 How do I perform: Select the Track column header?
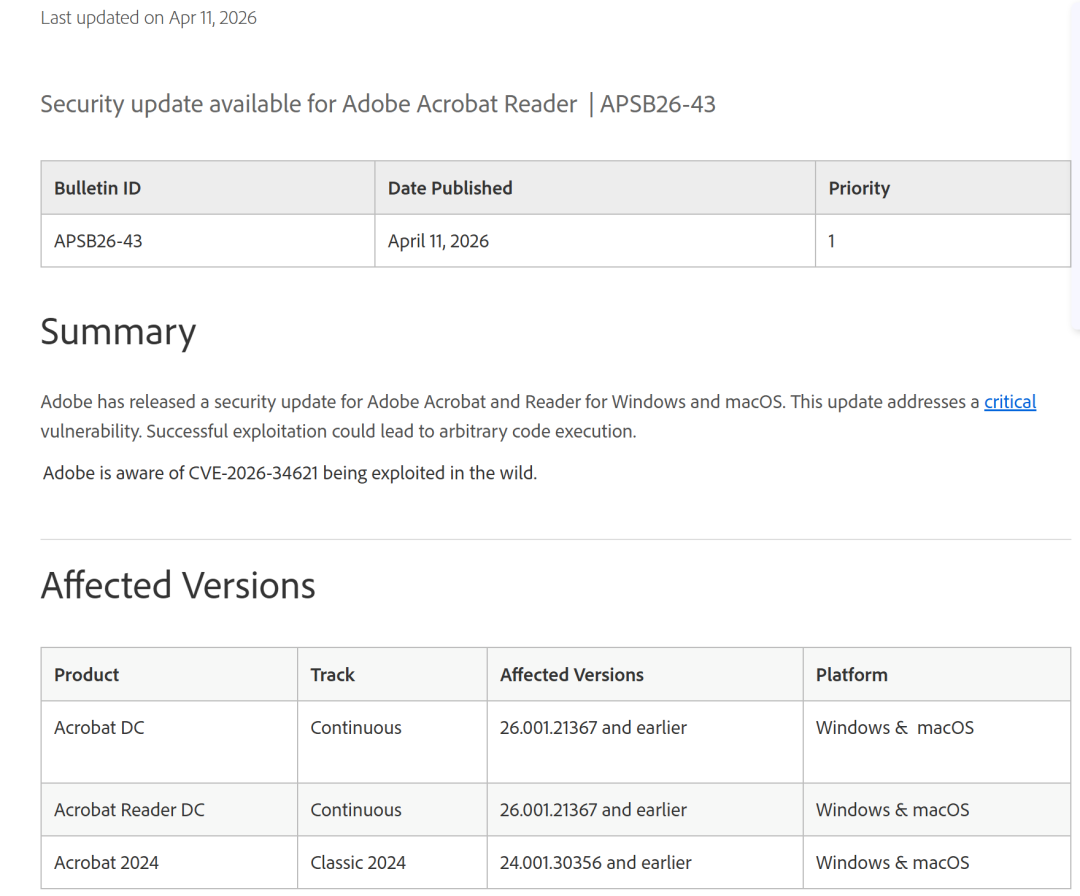(x=332, y=675)
